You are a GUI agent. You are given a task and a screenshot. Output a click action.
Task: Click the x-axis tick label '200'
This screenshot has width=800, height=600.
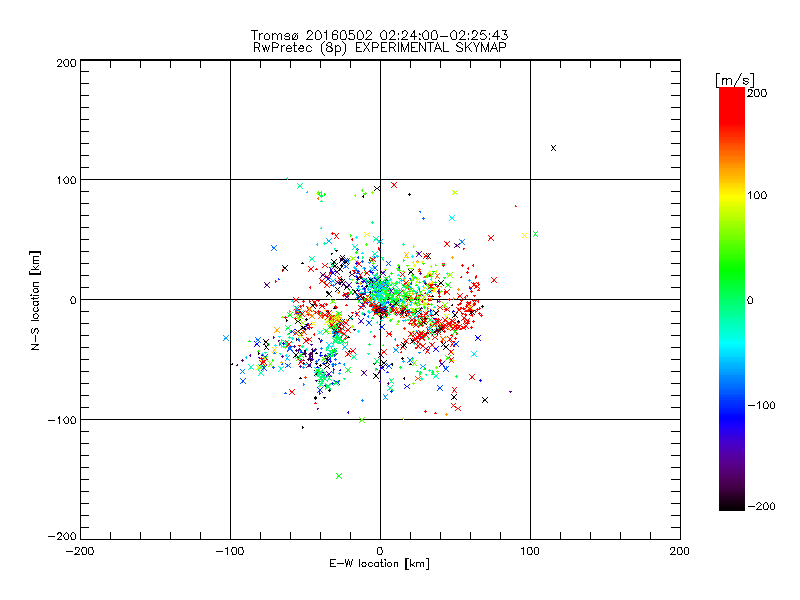tap(680, 551)
